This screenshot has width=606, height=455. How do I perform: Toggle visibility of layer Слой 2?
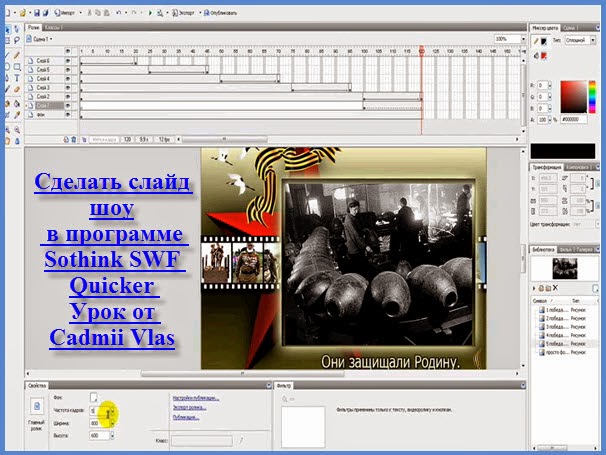click(68, 97)
